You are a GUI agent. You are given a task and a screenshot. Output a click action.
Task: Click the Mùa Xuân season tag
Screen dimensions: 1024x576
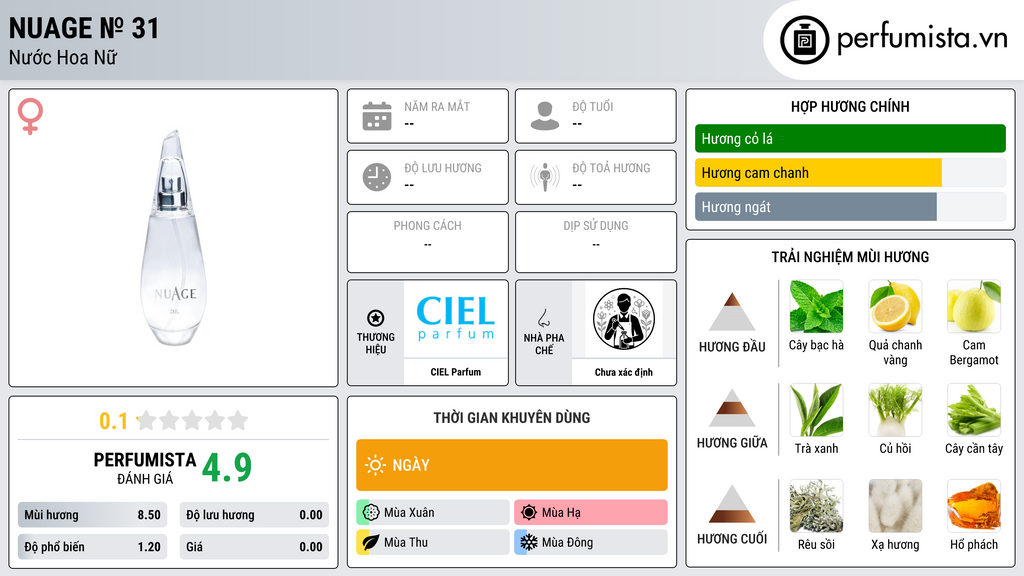[x=432, y=512]
